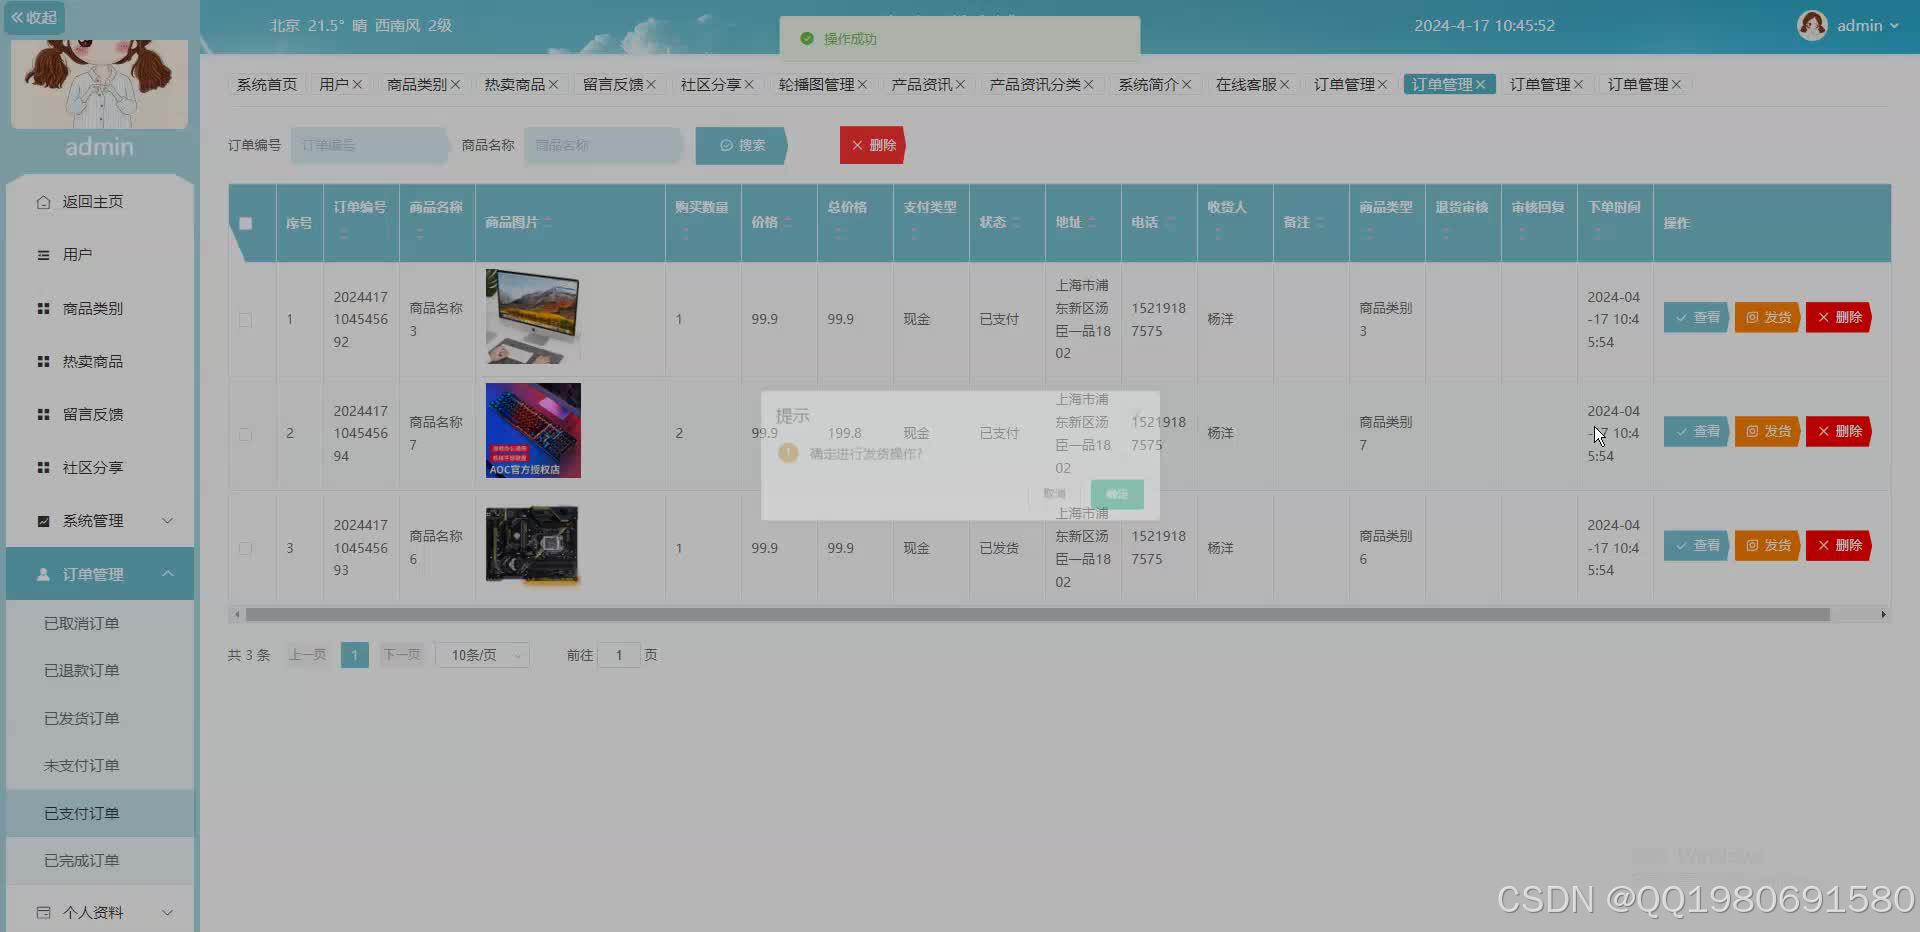This screenshot has height=932, width=1920.
Task: Select 商品类别 from the sidebar
Action: 92,308
